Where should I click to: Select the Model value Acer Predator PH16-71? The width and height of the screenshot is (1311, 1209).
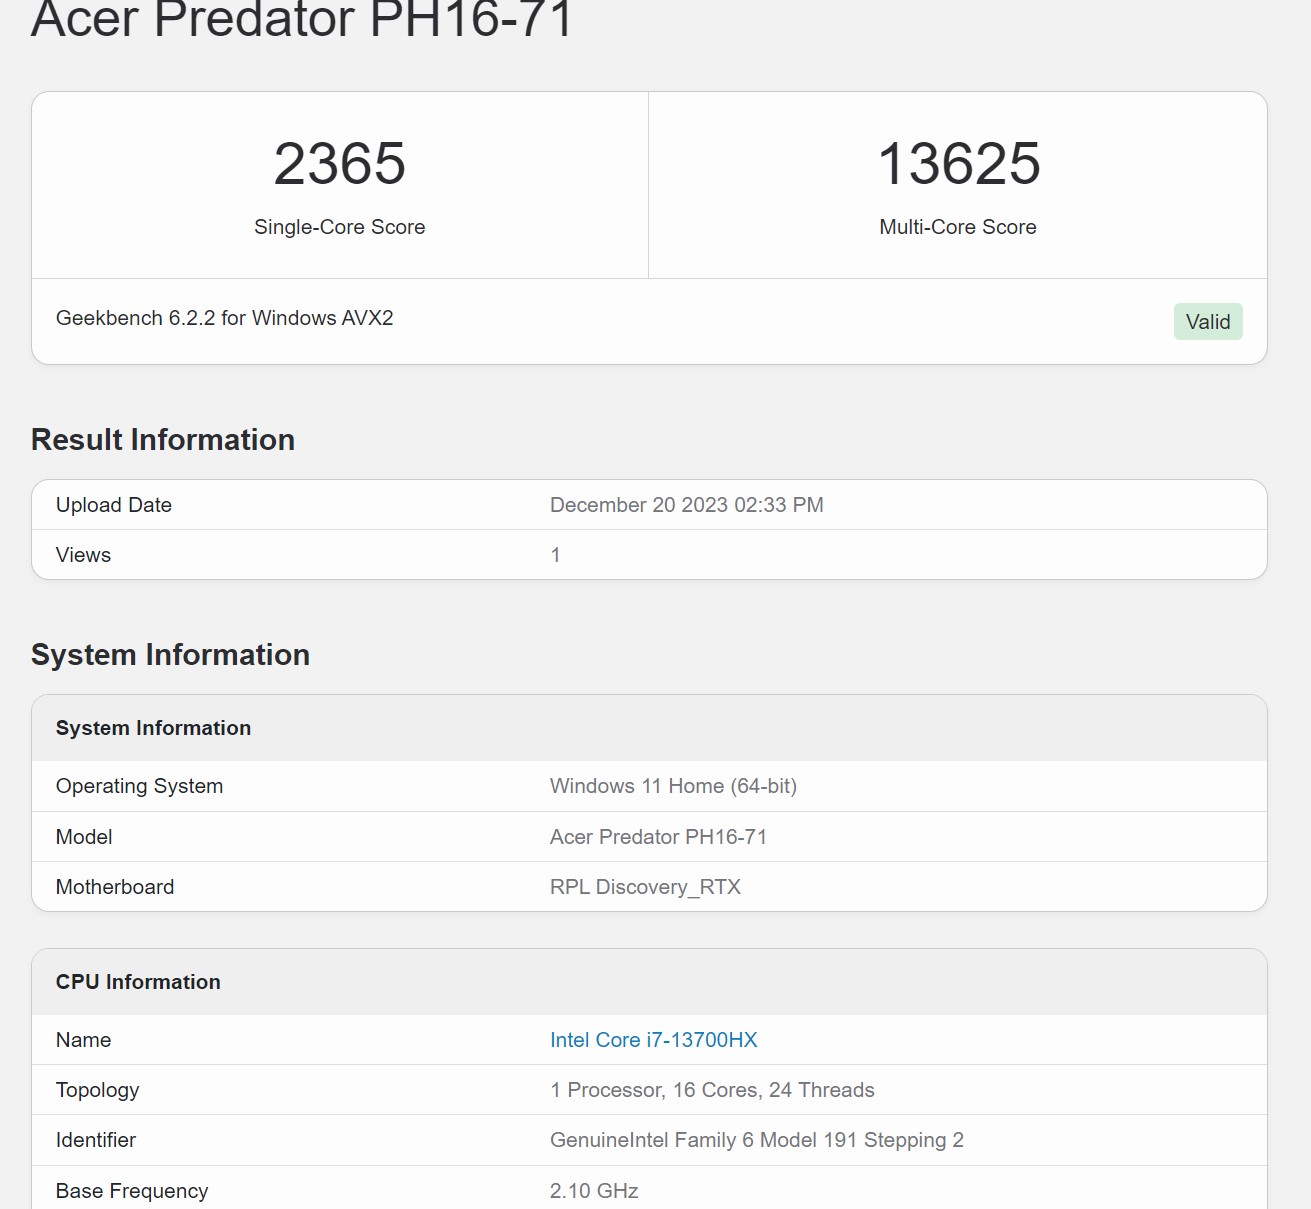pyautogui.click(x=658, y=837)
